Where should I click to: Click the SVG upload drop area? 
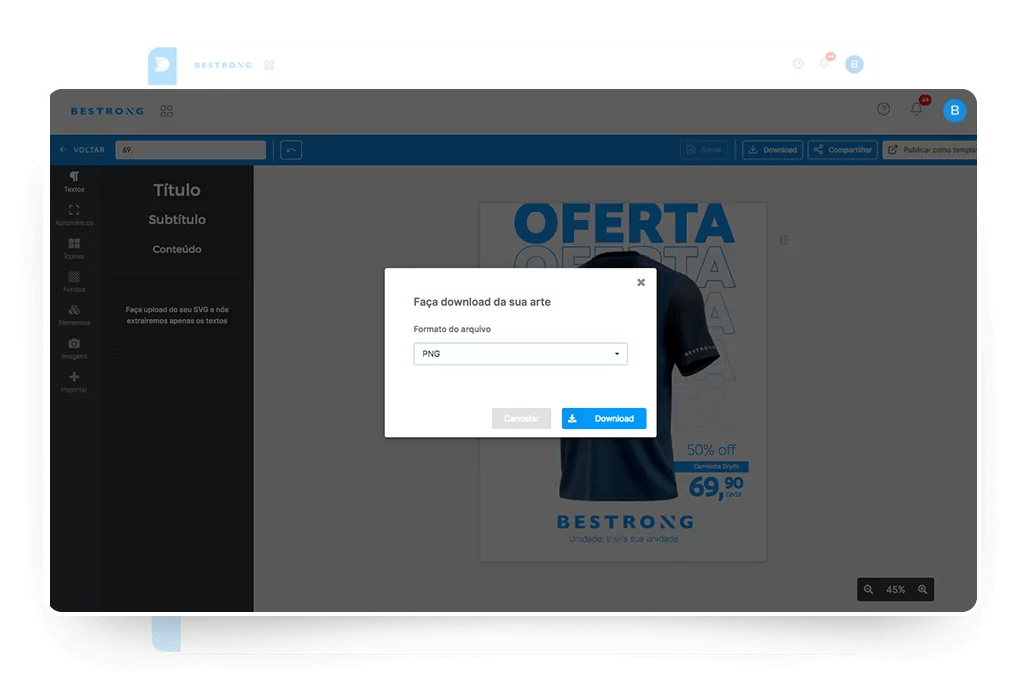point(177,315)
